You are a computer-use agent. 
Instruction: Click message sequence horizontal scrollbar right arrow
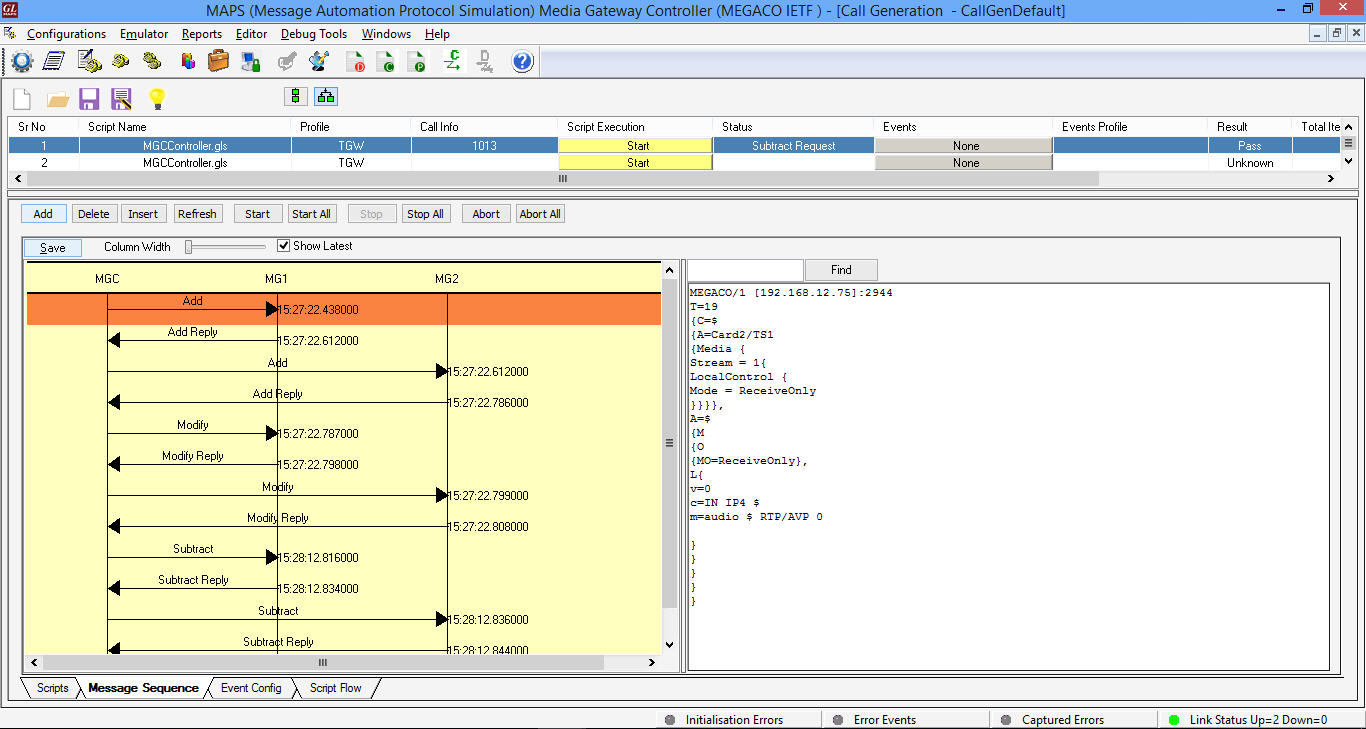(652, 662)
